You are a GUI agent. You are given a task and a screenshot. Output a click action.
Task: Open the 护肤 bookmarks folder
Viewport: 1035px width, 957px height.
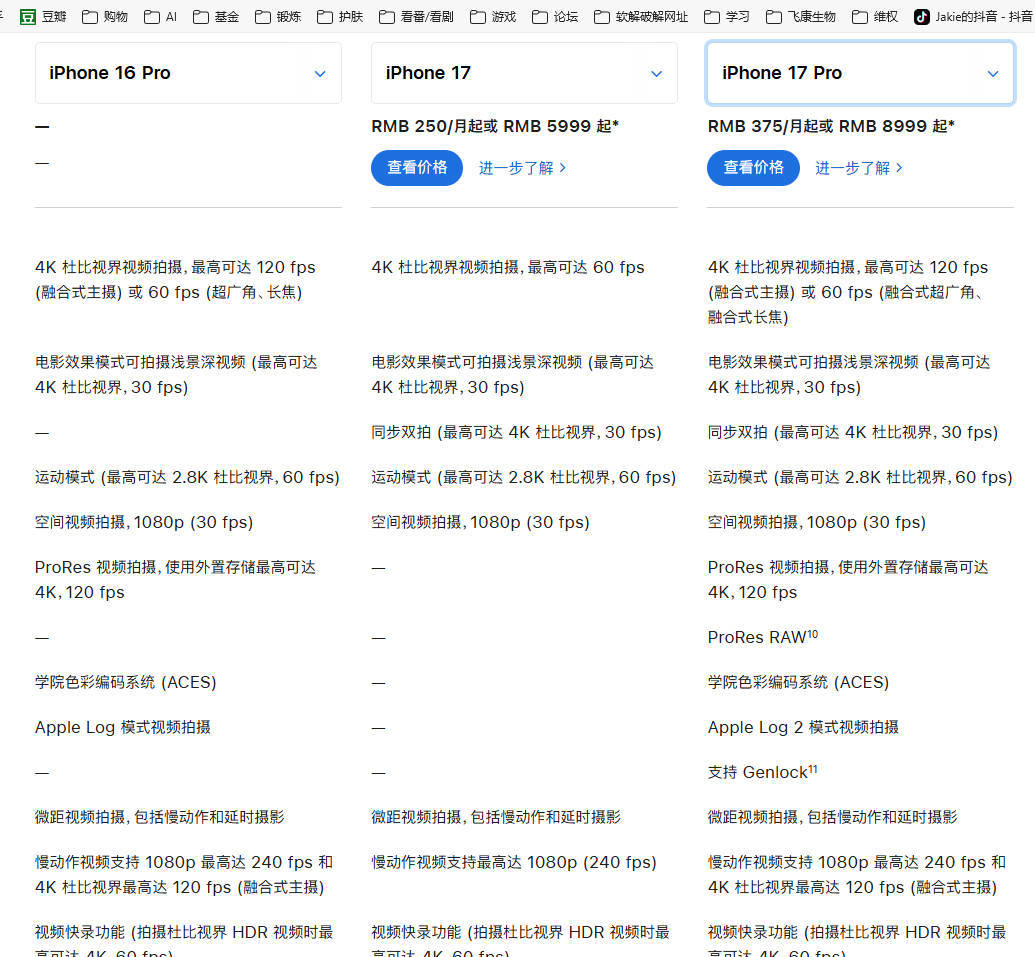(x=340, y=16)
